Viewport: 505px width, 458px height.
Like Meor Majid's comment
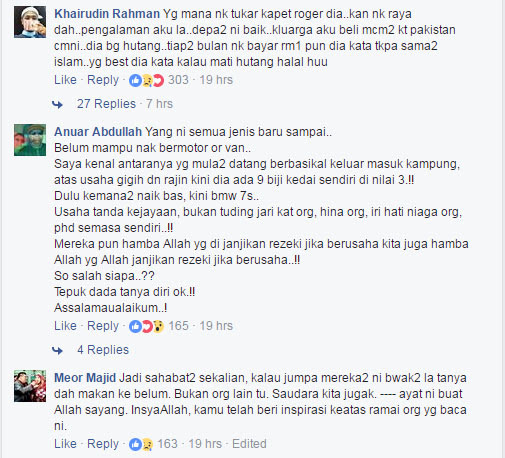point(65,444)
